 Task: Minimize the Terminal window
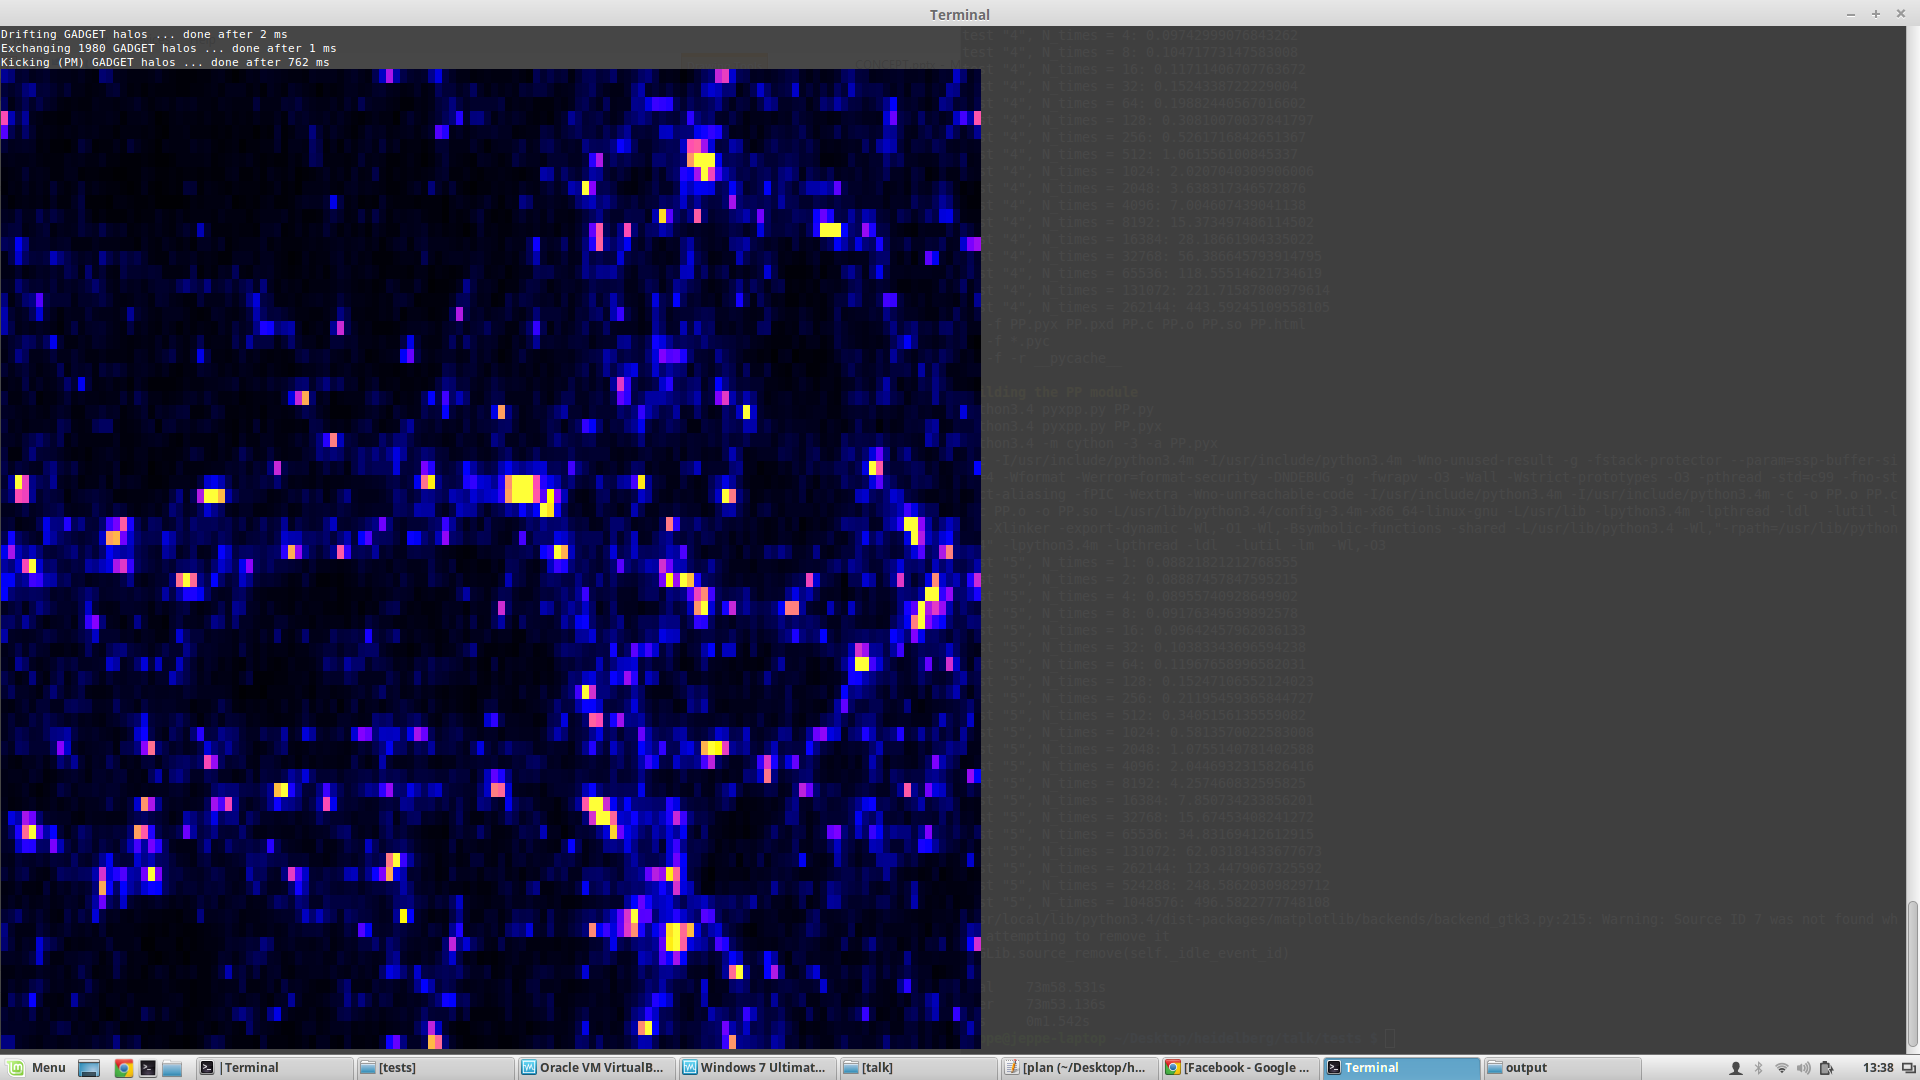1851,14
